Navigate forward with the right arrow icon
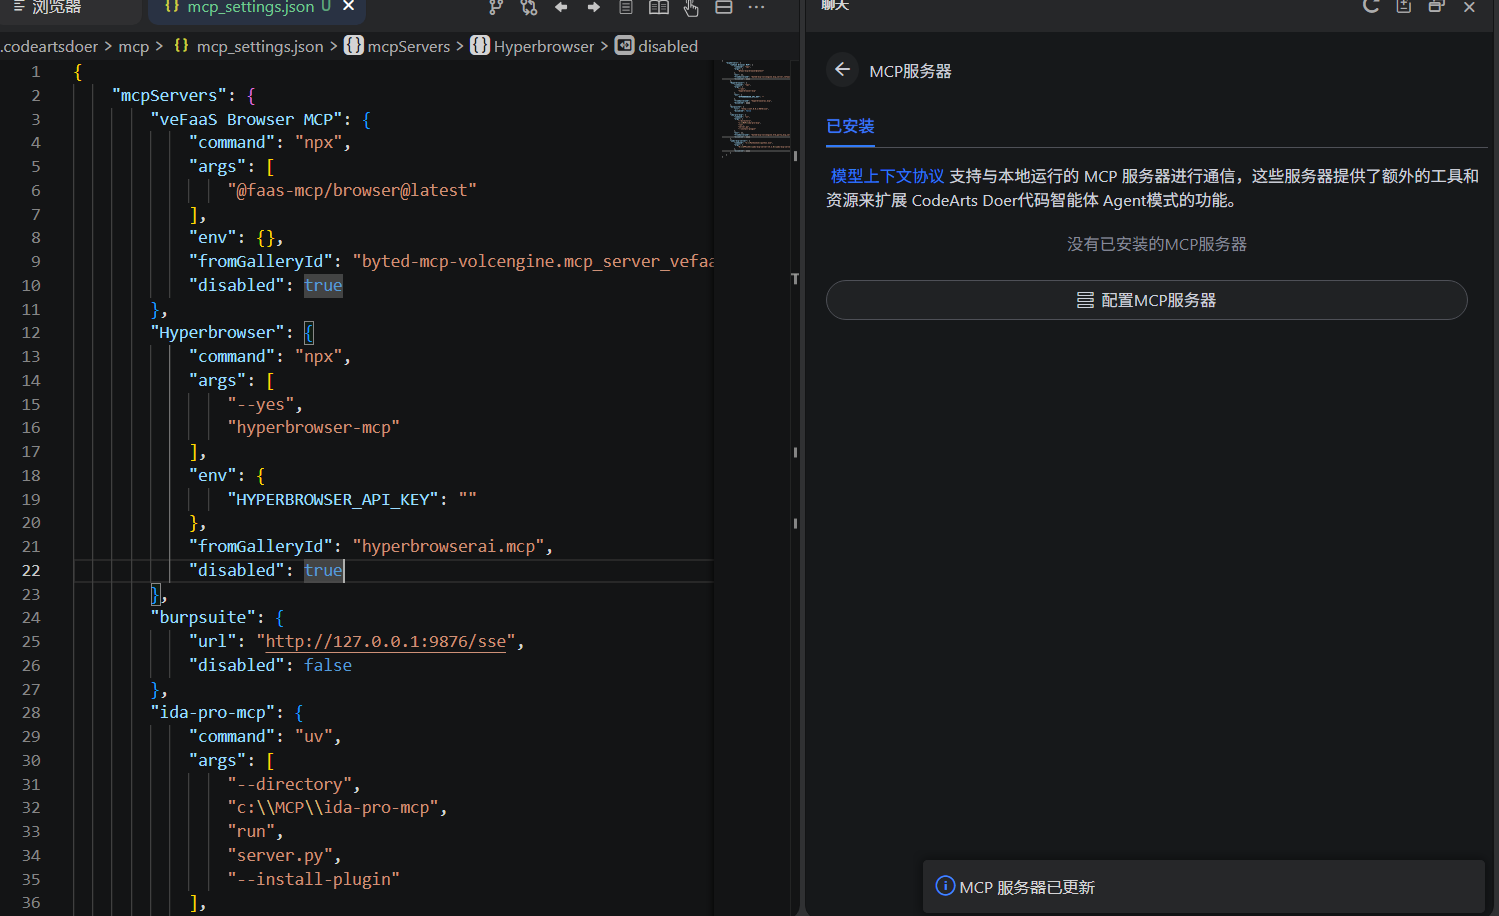The width and height of the screenshot is (1499, 916). (594, 7)
